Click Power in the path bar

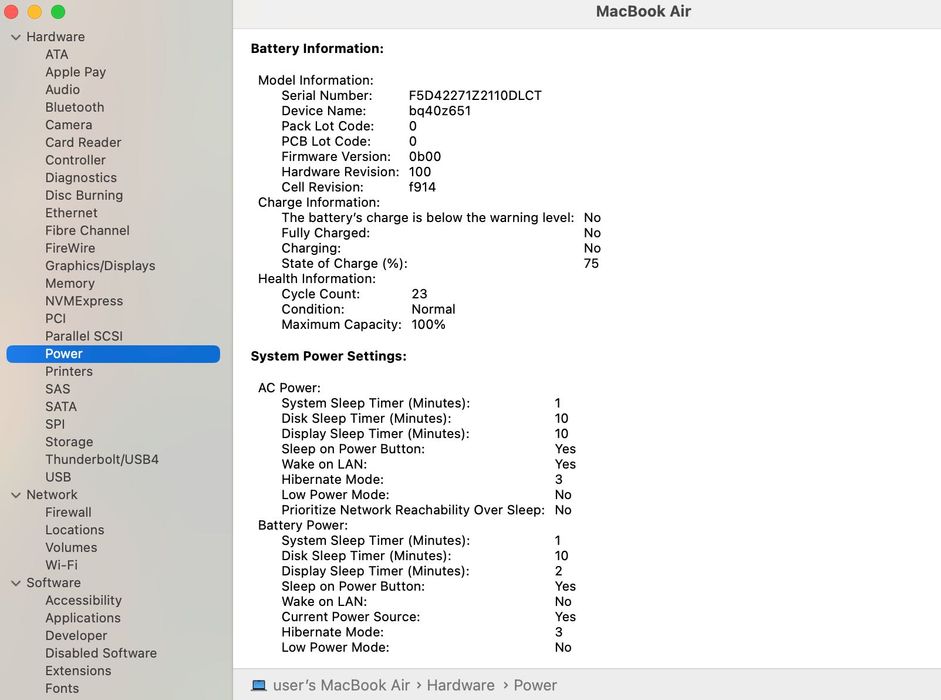click(535, 686)
